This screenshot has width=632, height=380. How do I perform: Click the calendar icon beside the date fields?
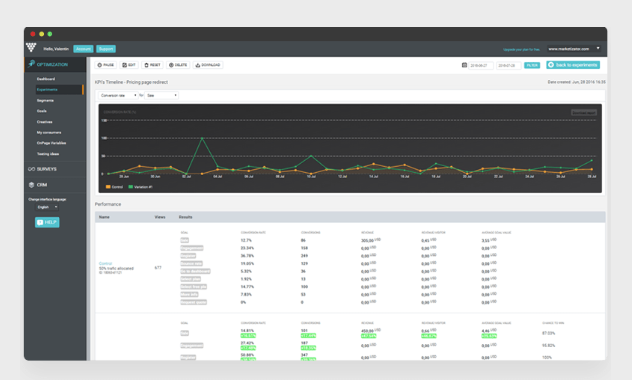464,65
